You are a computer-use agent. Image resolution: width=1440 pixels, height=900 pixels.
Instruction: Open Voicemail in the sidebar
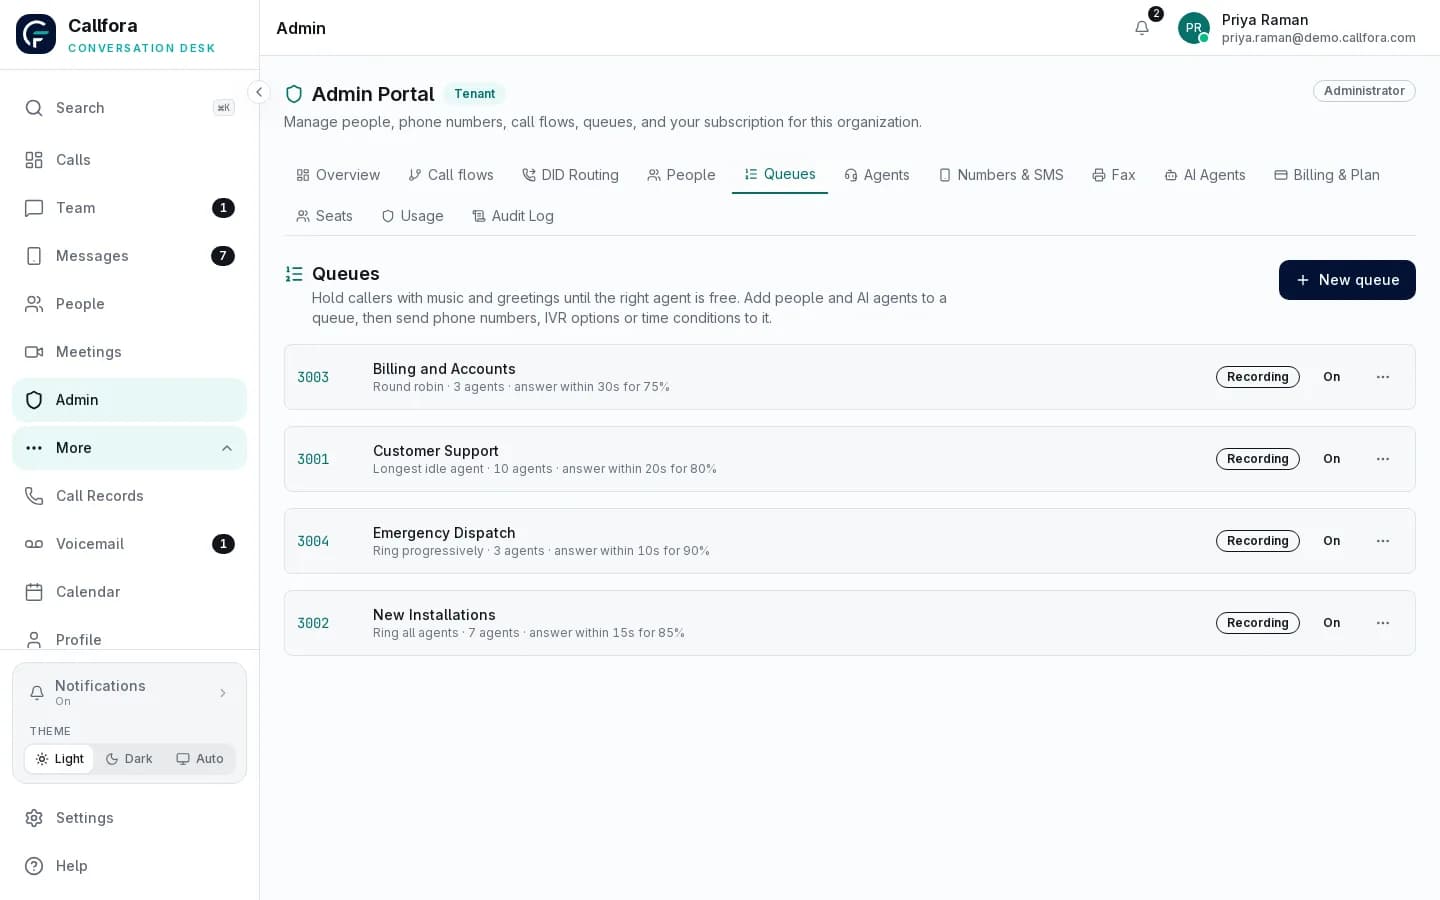129,544
